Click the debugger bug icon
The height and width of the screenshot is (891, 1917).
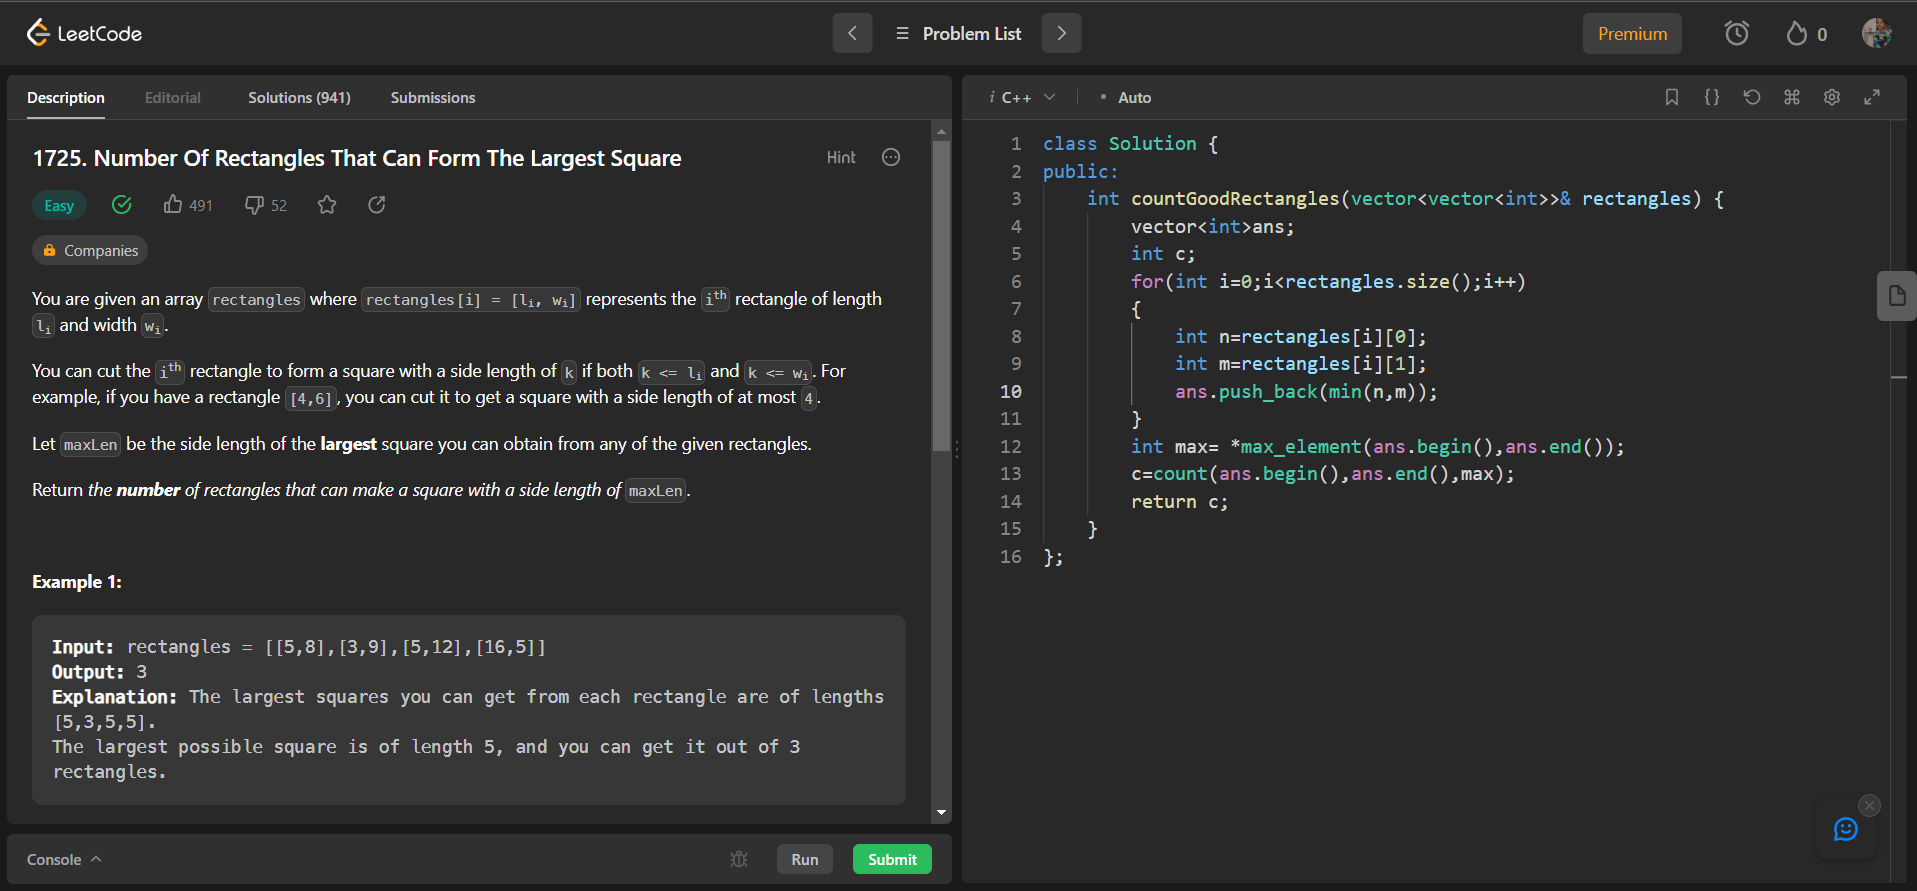(x=739, y=859)
